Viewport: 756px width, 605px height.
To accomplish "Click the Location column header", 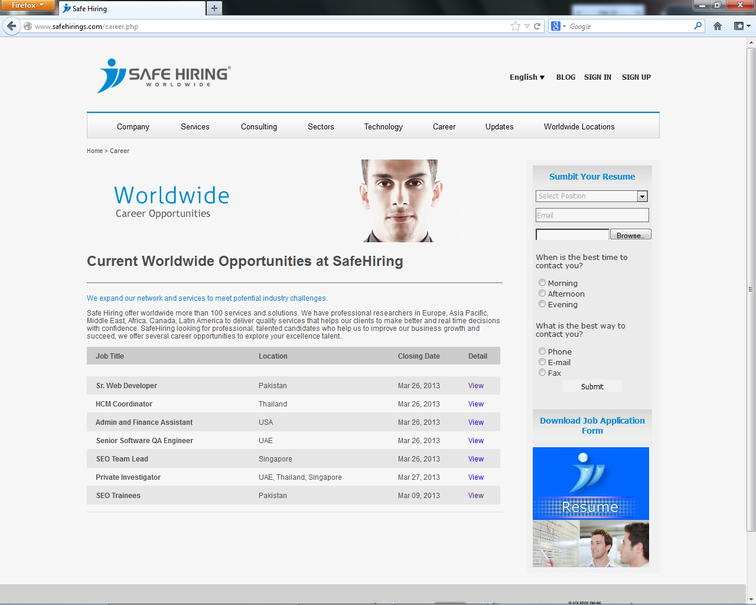I will [273, 356].
